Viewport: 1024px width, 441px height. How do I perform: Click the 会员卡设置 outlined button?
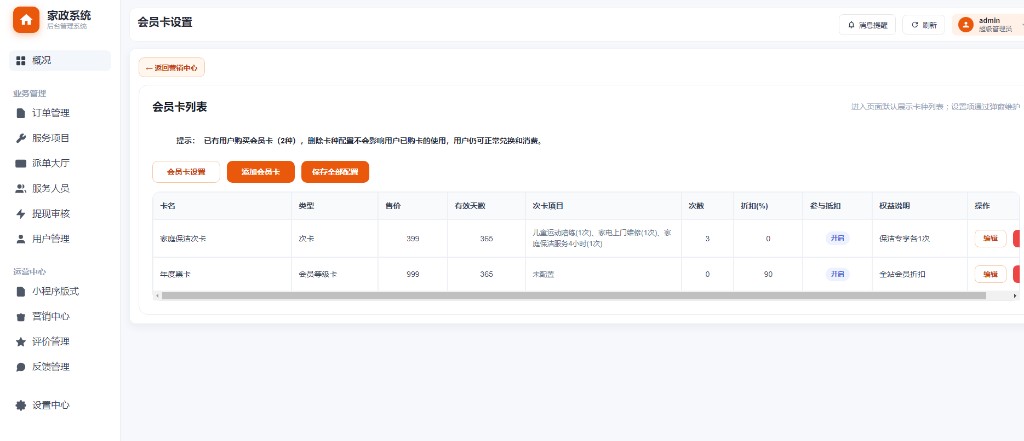click(186, 172)
